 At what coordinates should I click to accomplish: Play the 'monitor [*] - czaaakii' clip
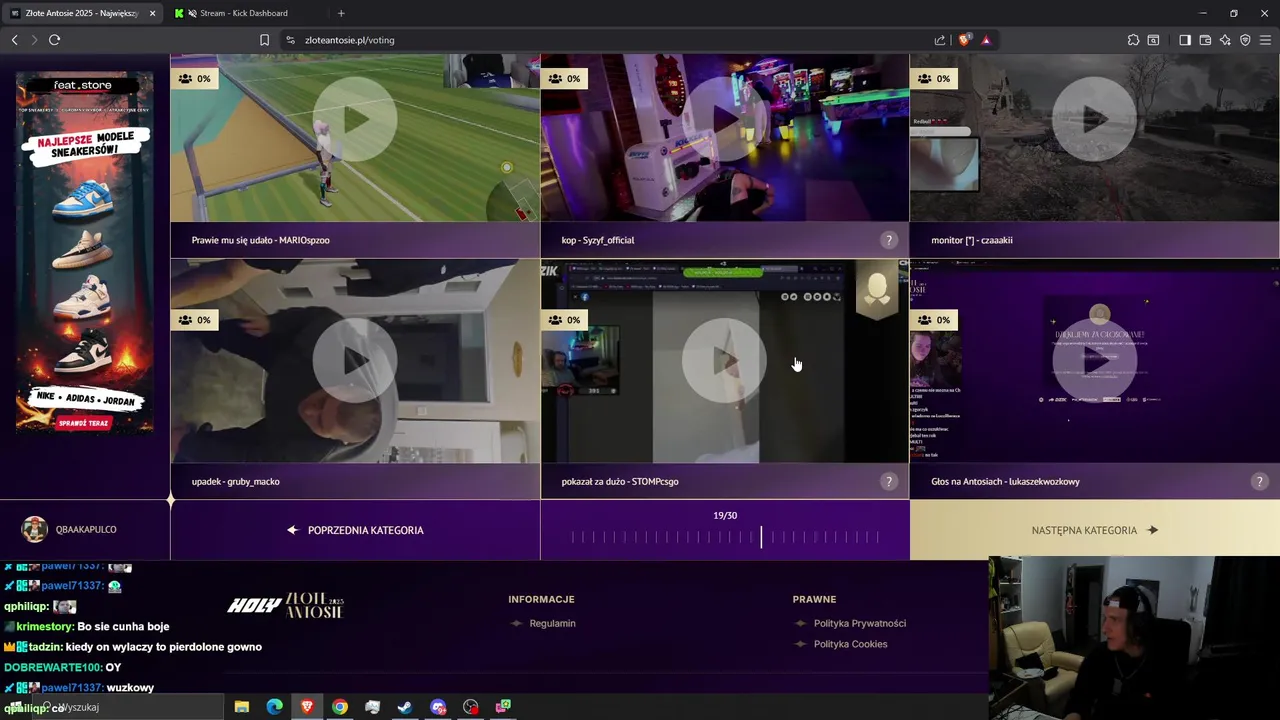(1094, 119)
